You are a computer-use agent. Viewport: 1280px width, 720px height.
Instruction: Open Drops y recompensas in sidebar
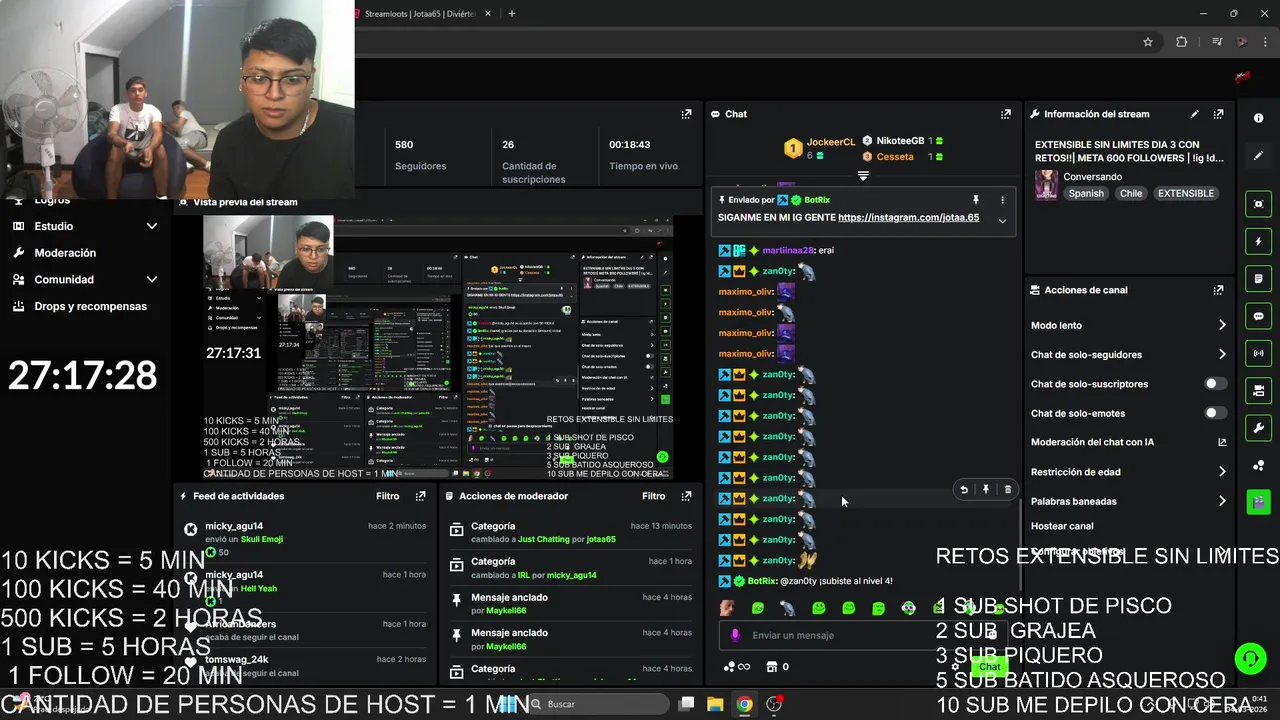(x=90, y=306)
